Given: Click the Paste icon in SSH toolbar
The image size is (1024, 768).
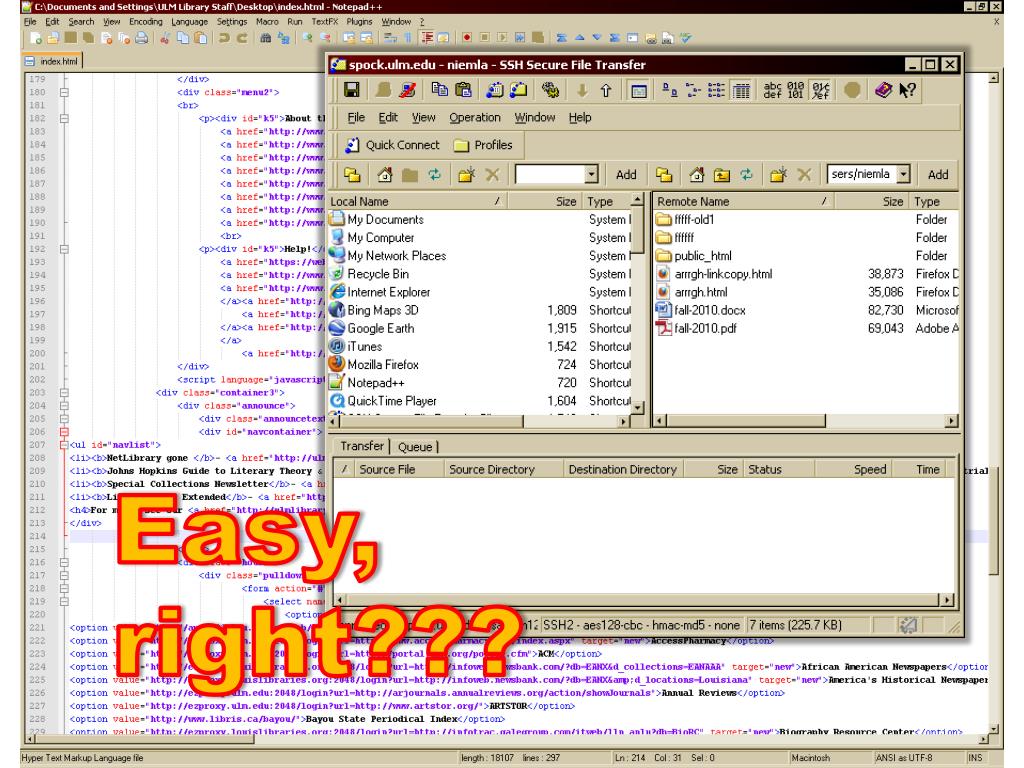Looking at the screenshot, I should tap(463, 89).
